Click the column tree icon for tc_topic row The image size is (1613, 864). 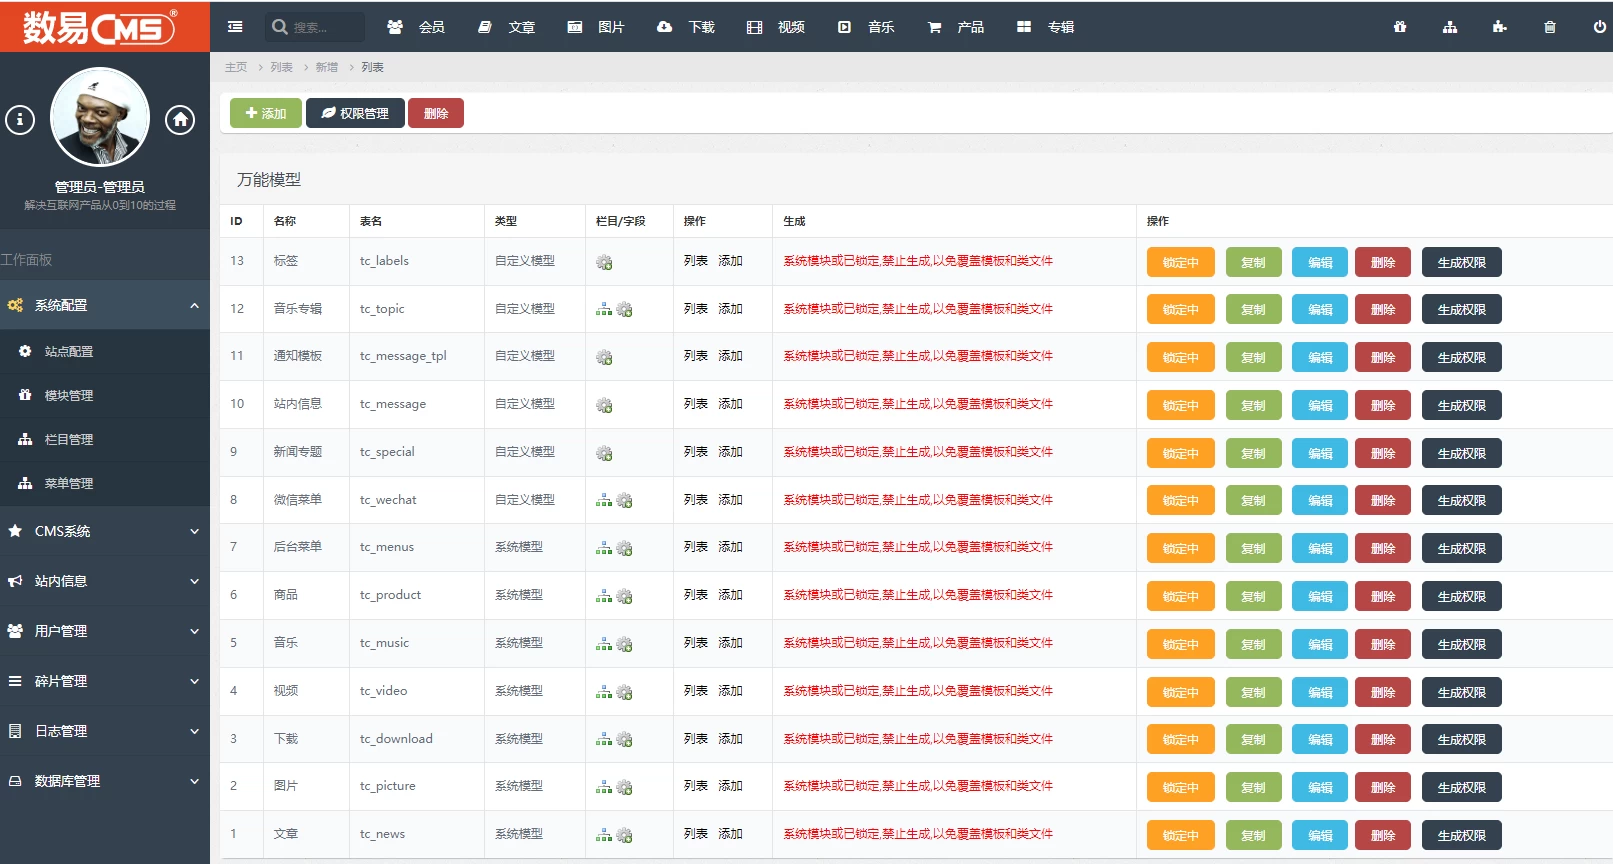tap(604, 310)
